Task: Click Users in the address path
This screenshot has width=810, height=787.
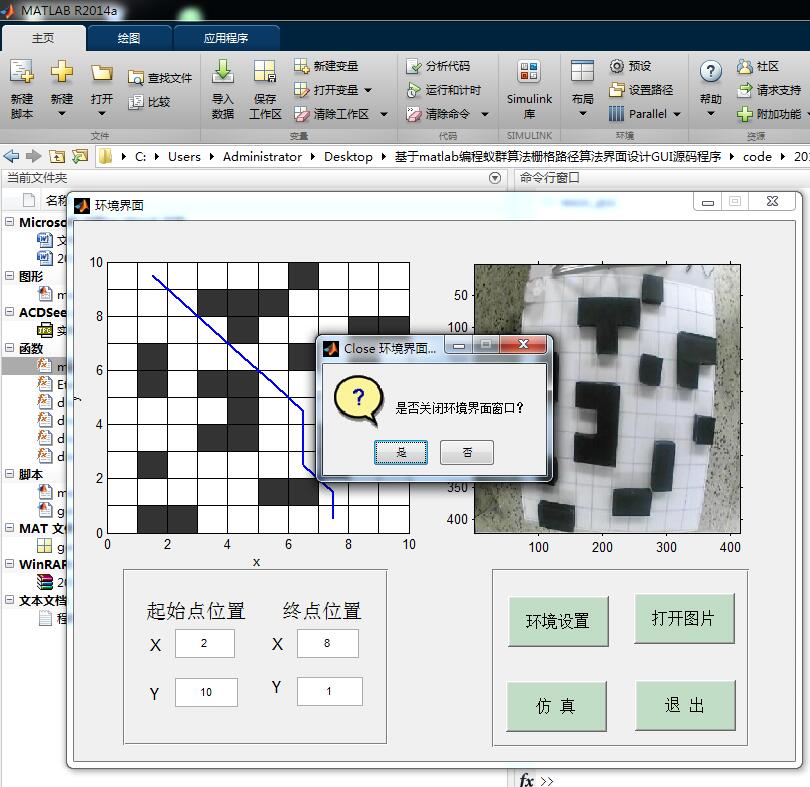Action: (184, 157)
